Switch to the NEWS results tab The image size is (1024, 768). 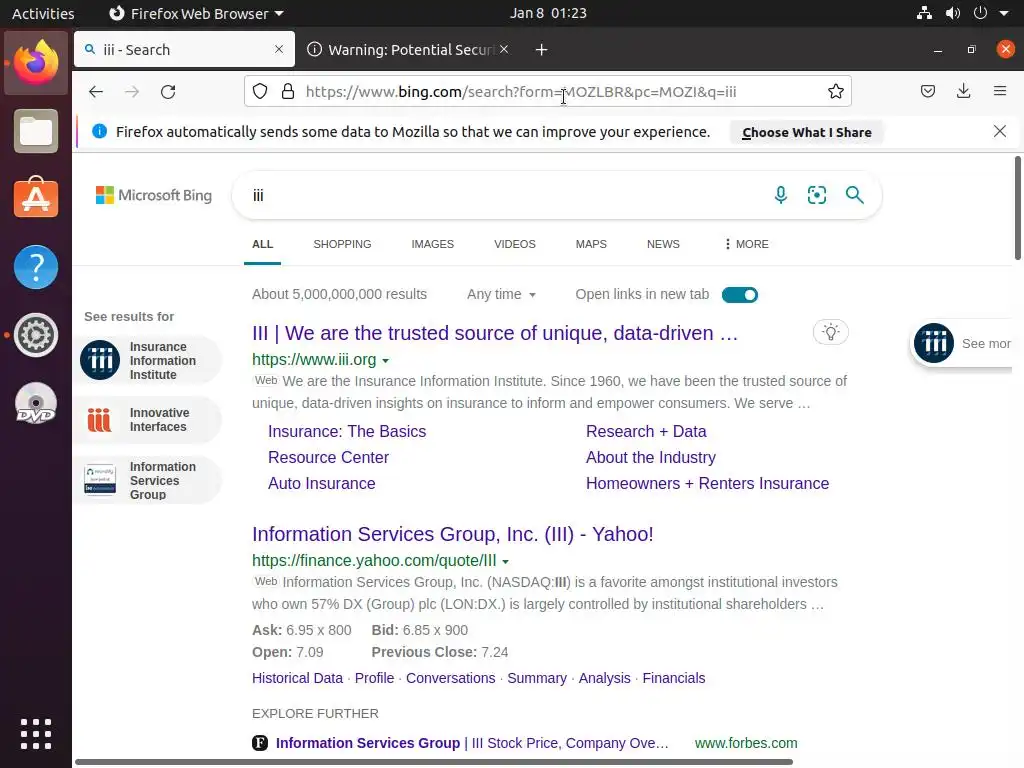(x=663, y=244)
